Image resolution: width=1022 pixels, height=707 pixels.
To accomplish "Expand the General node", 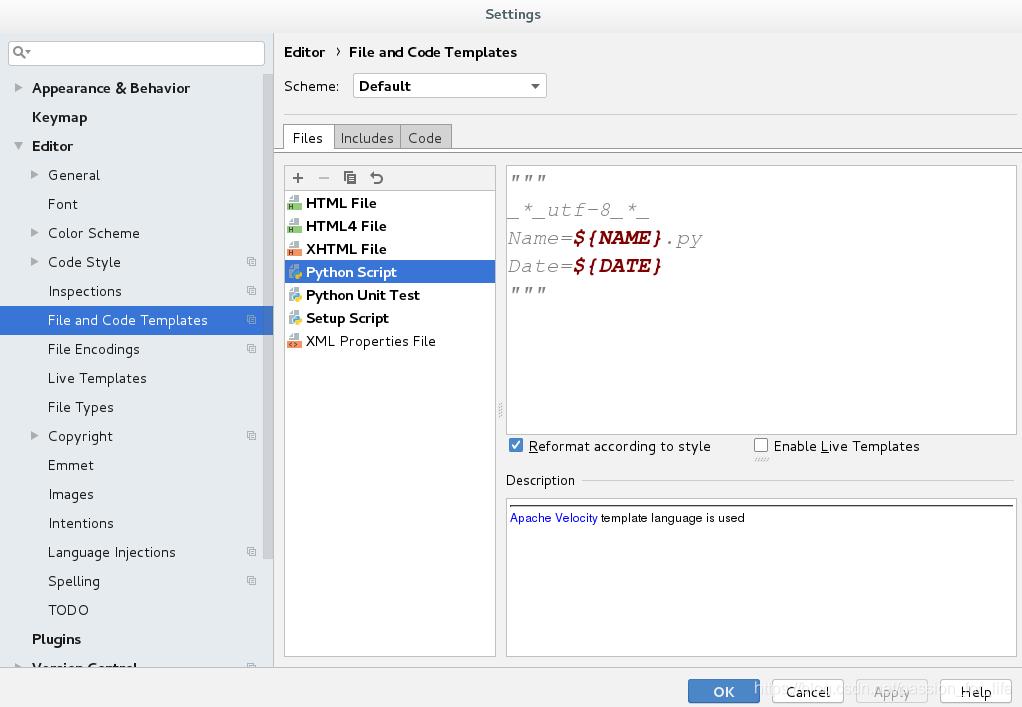I will 35,175.
